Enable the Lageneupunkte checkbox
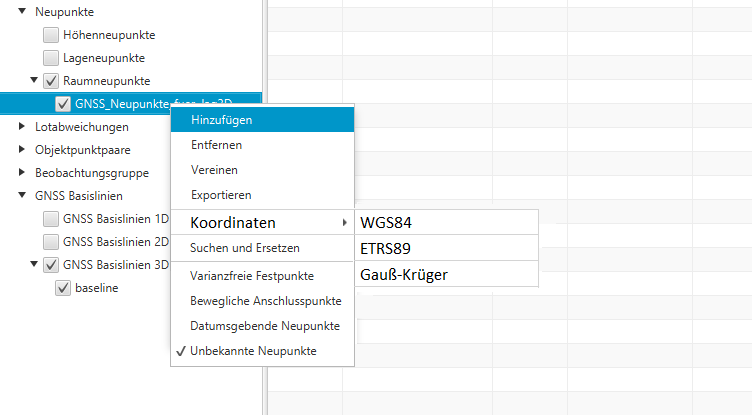 [x=51, y=59]
